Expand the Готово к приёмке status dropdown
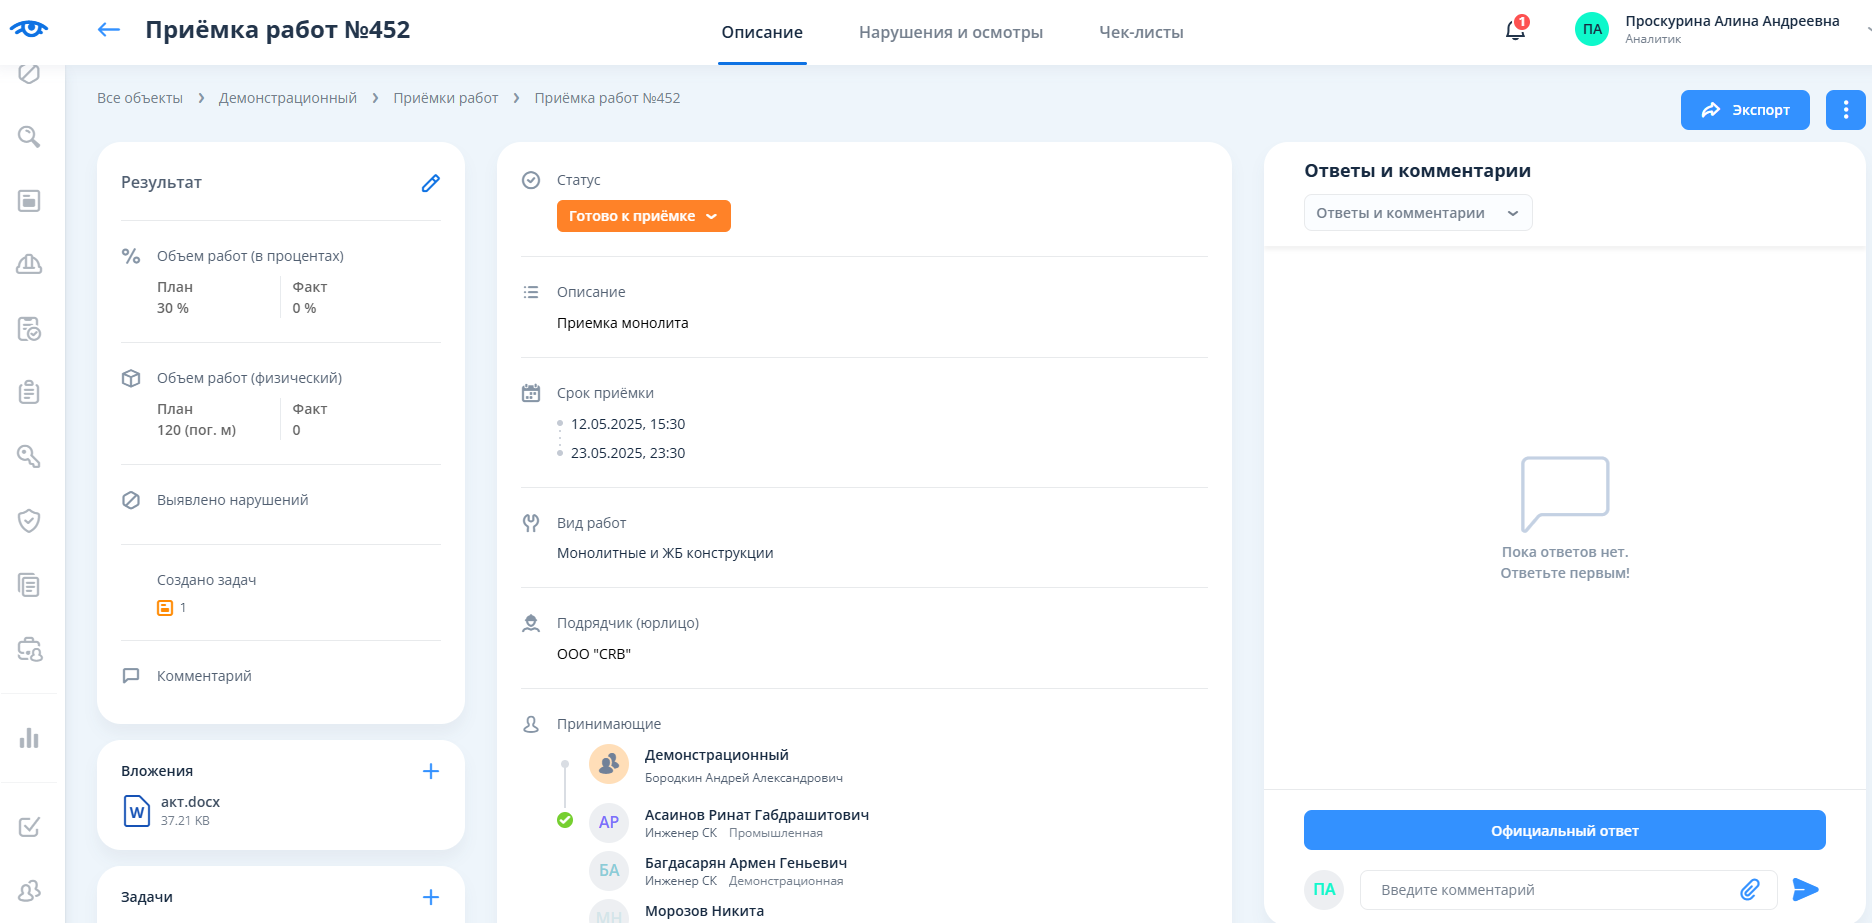This screenshot has height=923, width=1872. pos(643,216)
